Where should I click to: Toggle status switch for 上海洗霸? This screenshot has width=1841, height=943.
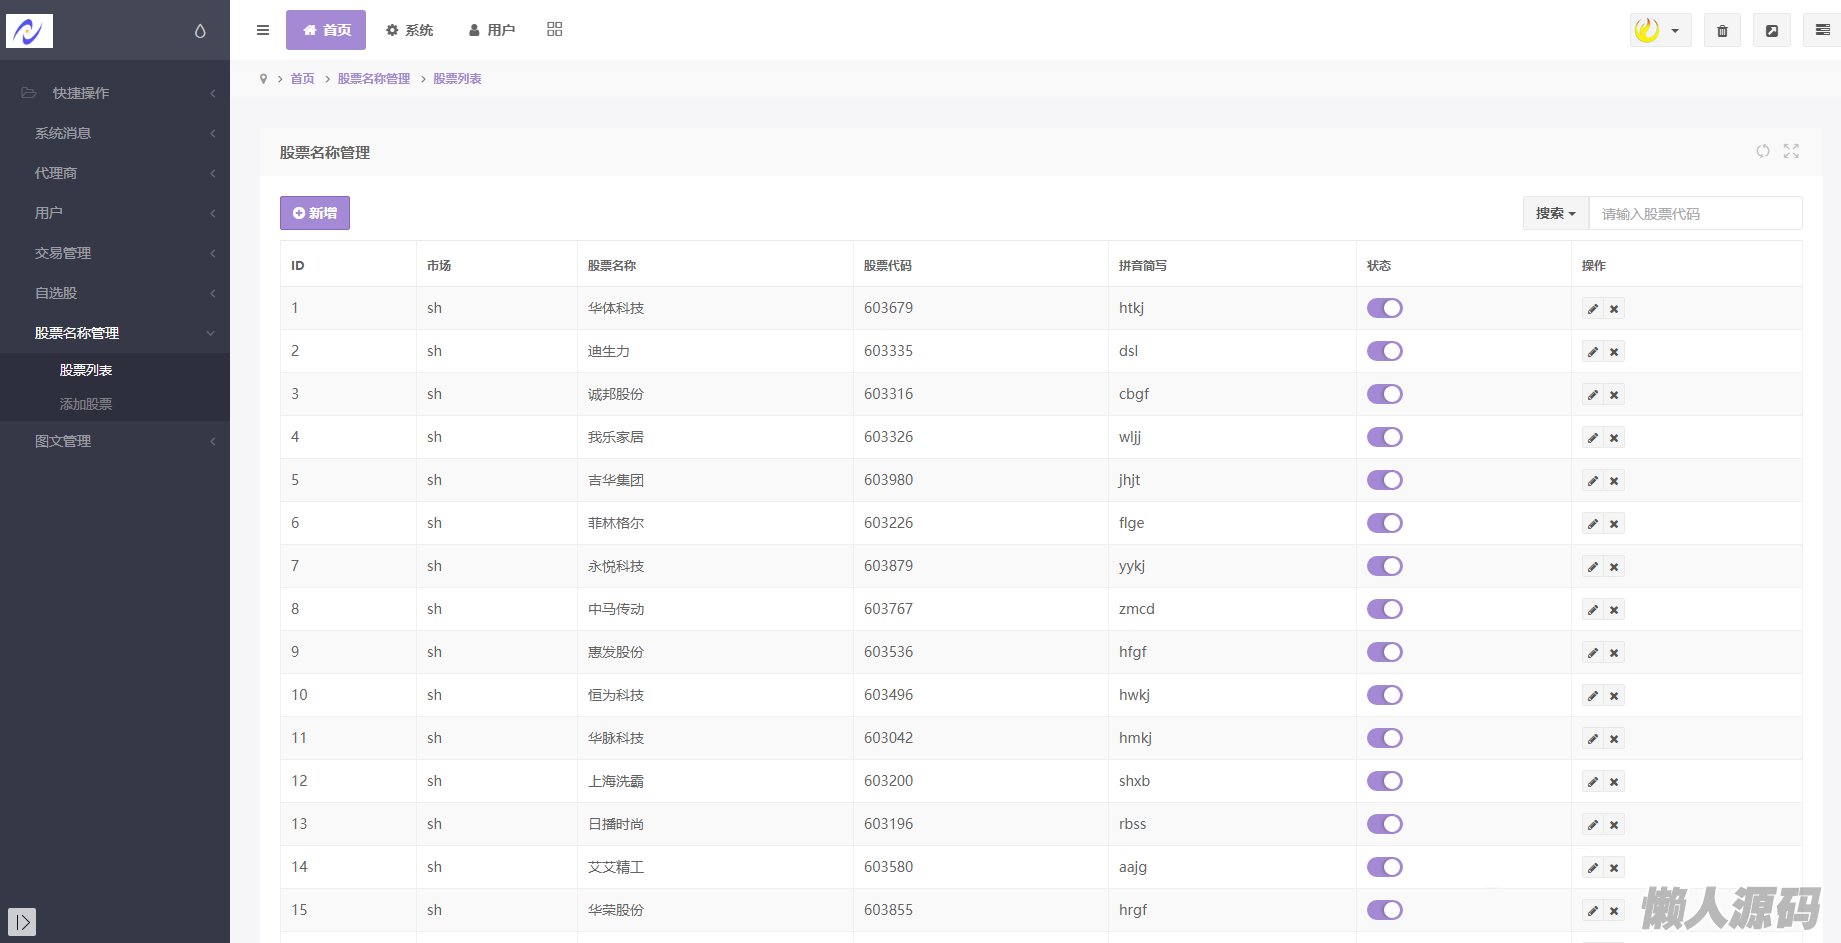click(x=1385, y=781)
